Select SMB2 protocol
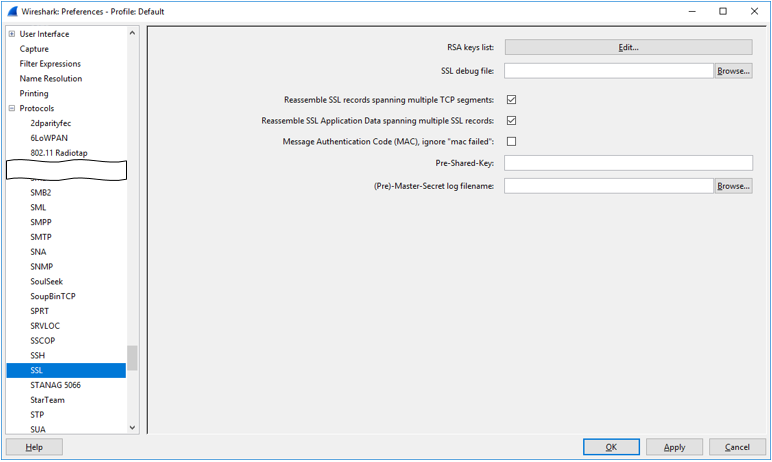The image size is (772, 462). pyautogui.click(x=40, y=193)
